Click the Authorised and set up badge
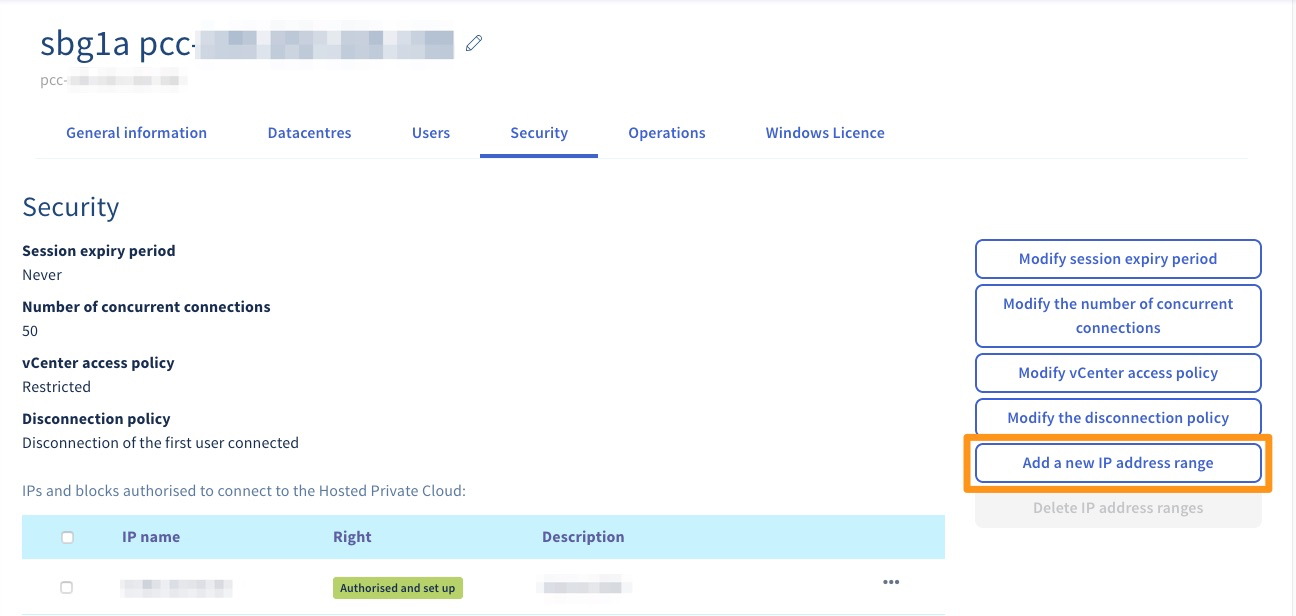The height and width of the screenshot is (616, 1296). 397,587
